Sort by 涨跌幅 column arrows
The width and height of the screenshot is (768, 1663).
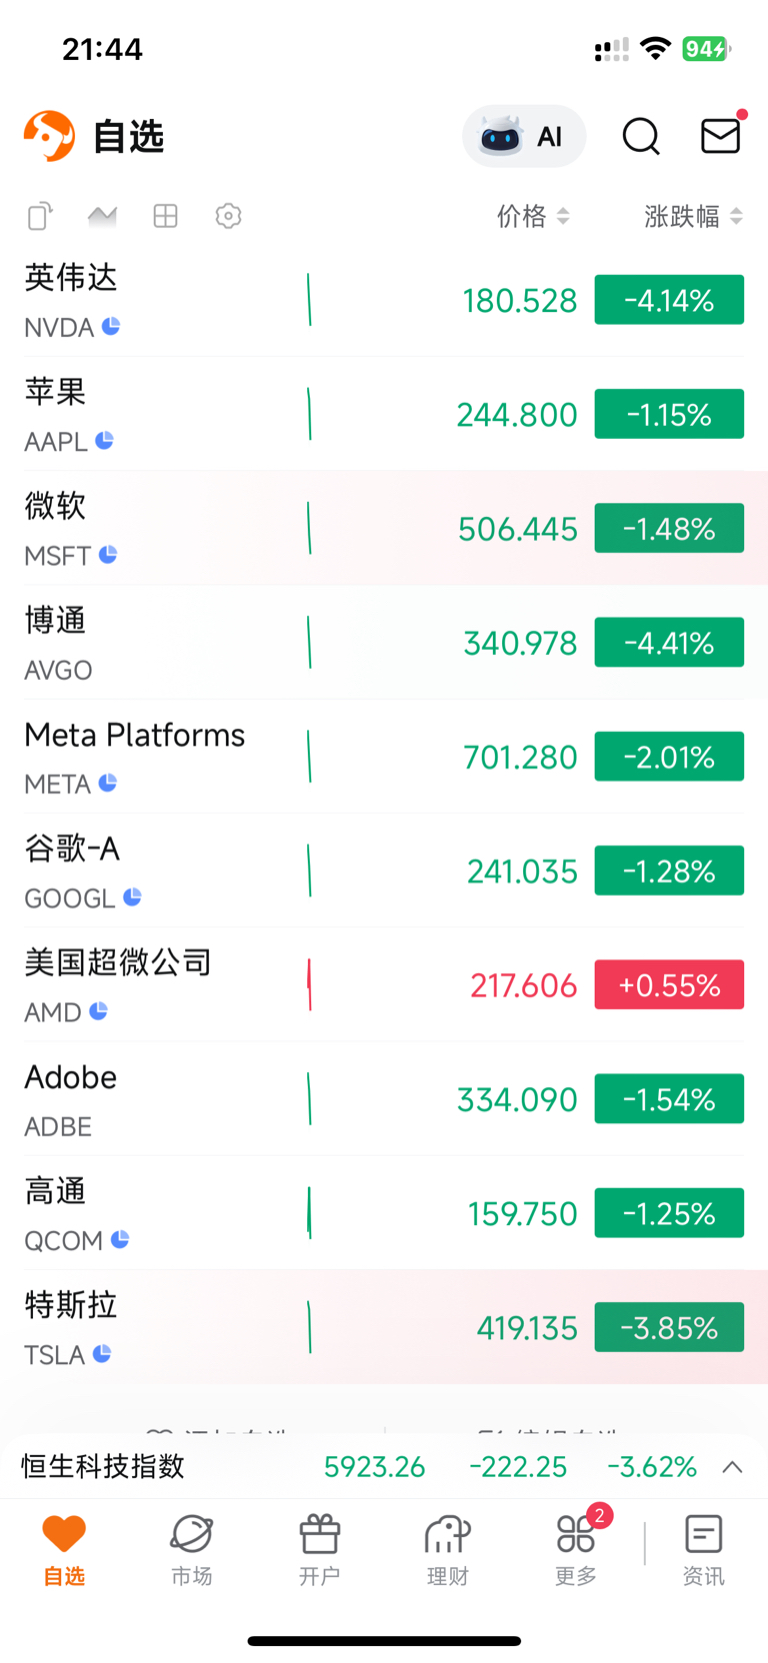[x=736, y=216]
